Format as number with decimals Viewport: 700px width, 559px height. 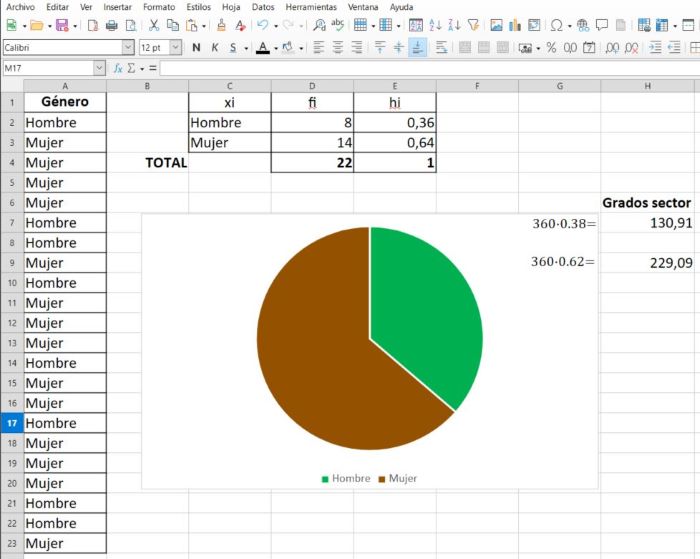pos(570,47)
